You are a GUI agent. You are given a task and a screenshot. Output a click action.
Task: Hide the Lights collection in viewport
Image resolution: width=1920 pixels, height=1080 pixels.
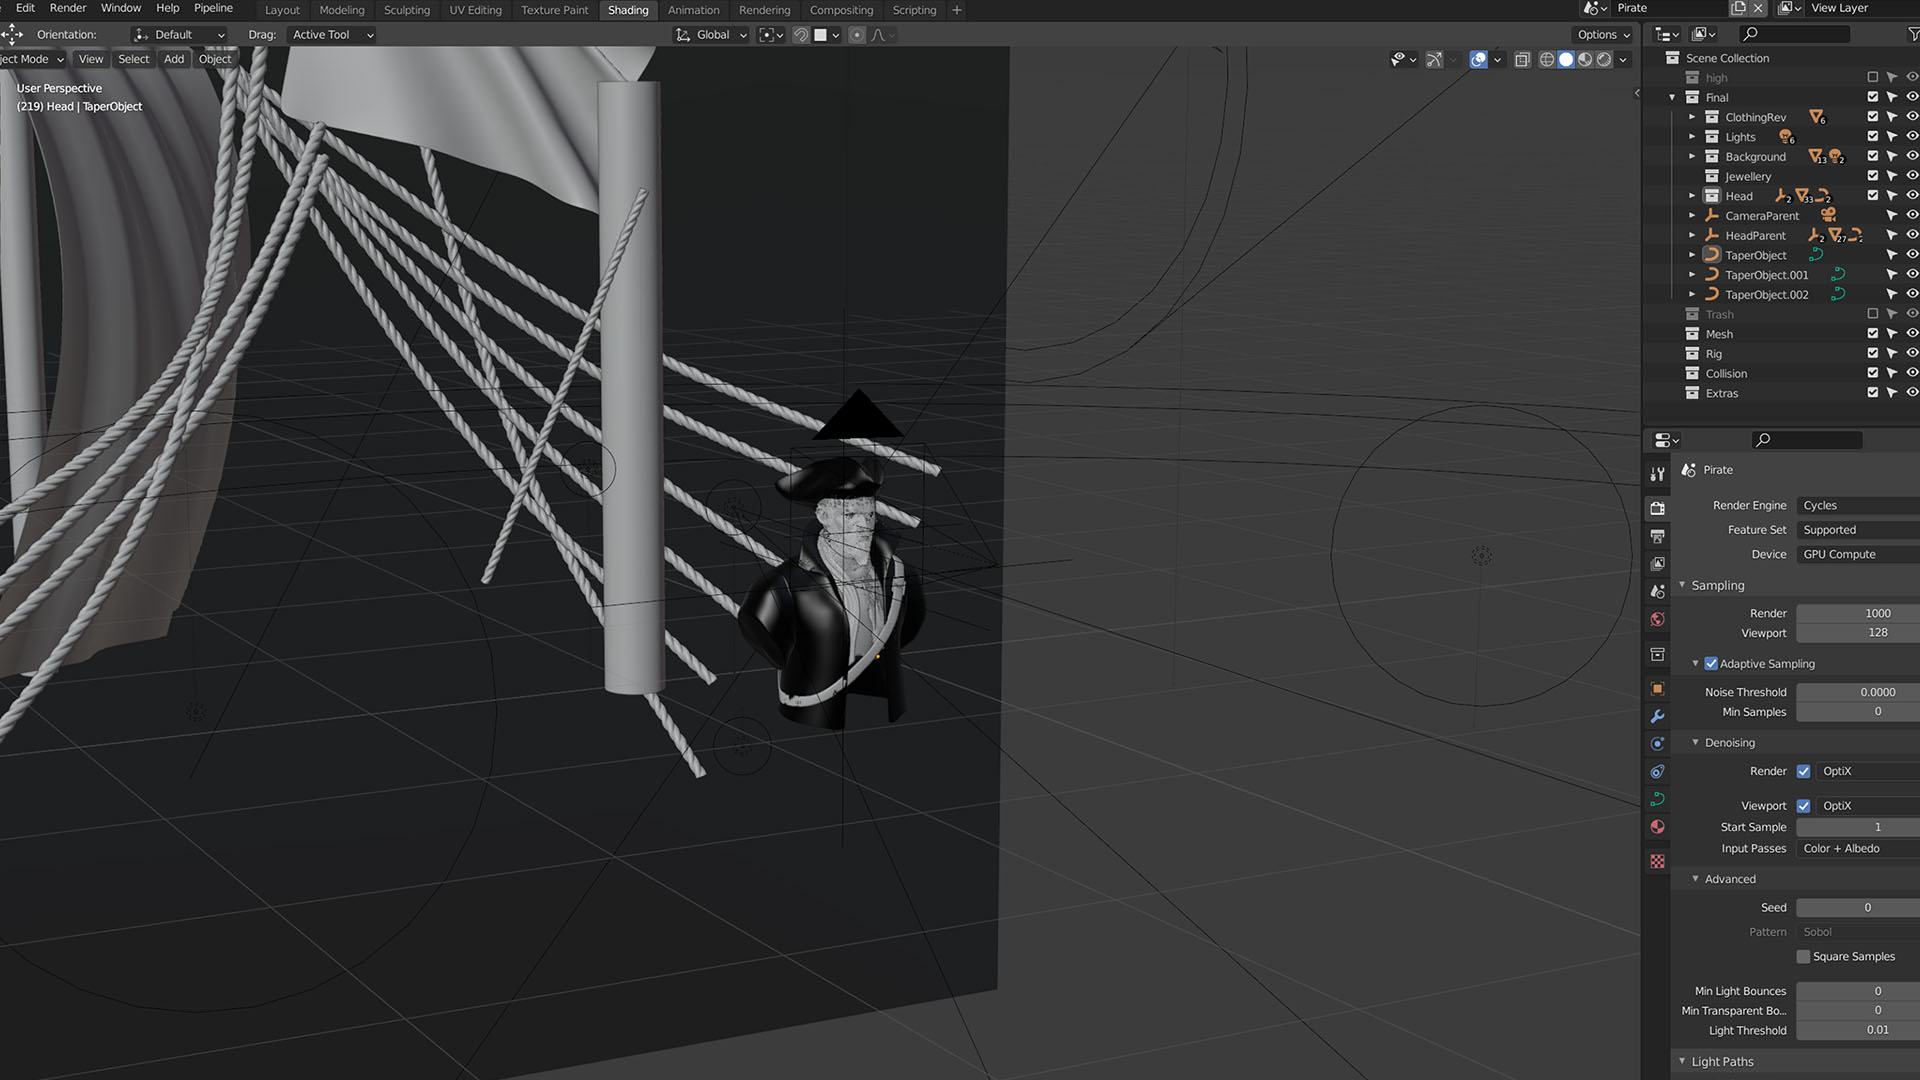coord(1911,137)
